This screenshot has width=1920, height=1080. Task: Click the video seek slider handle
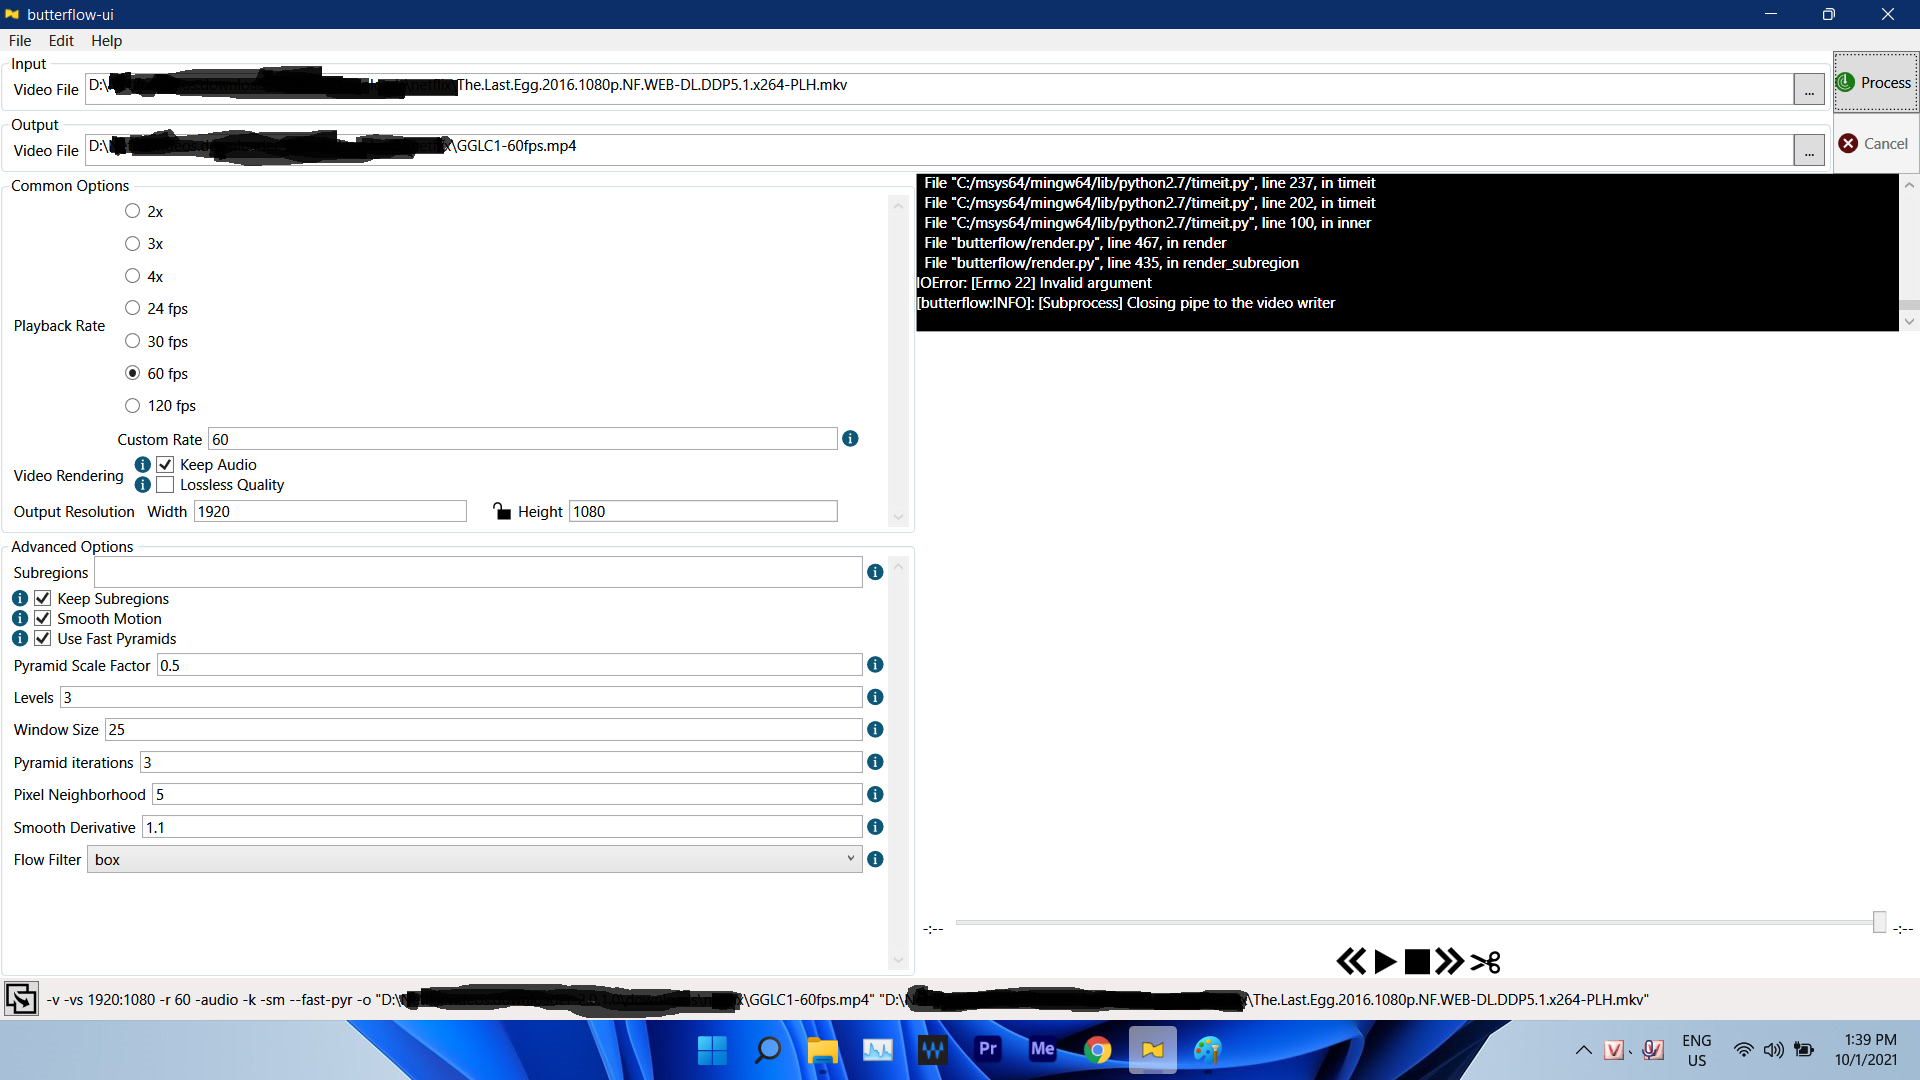[1879, 922]
